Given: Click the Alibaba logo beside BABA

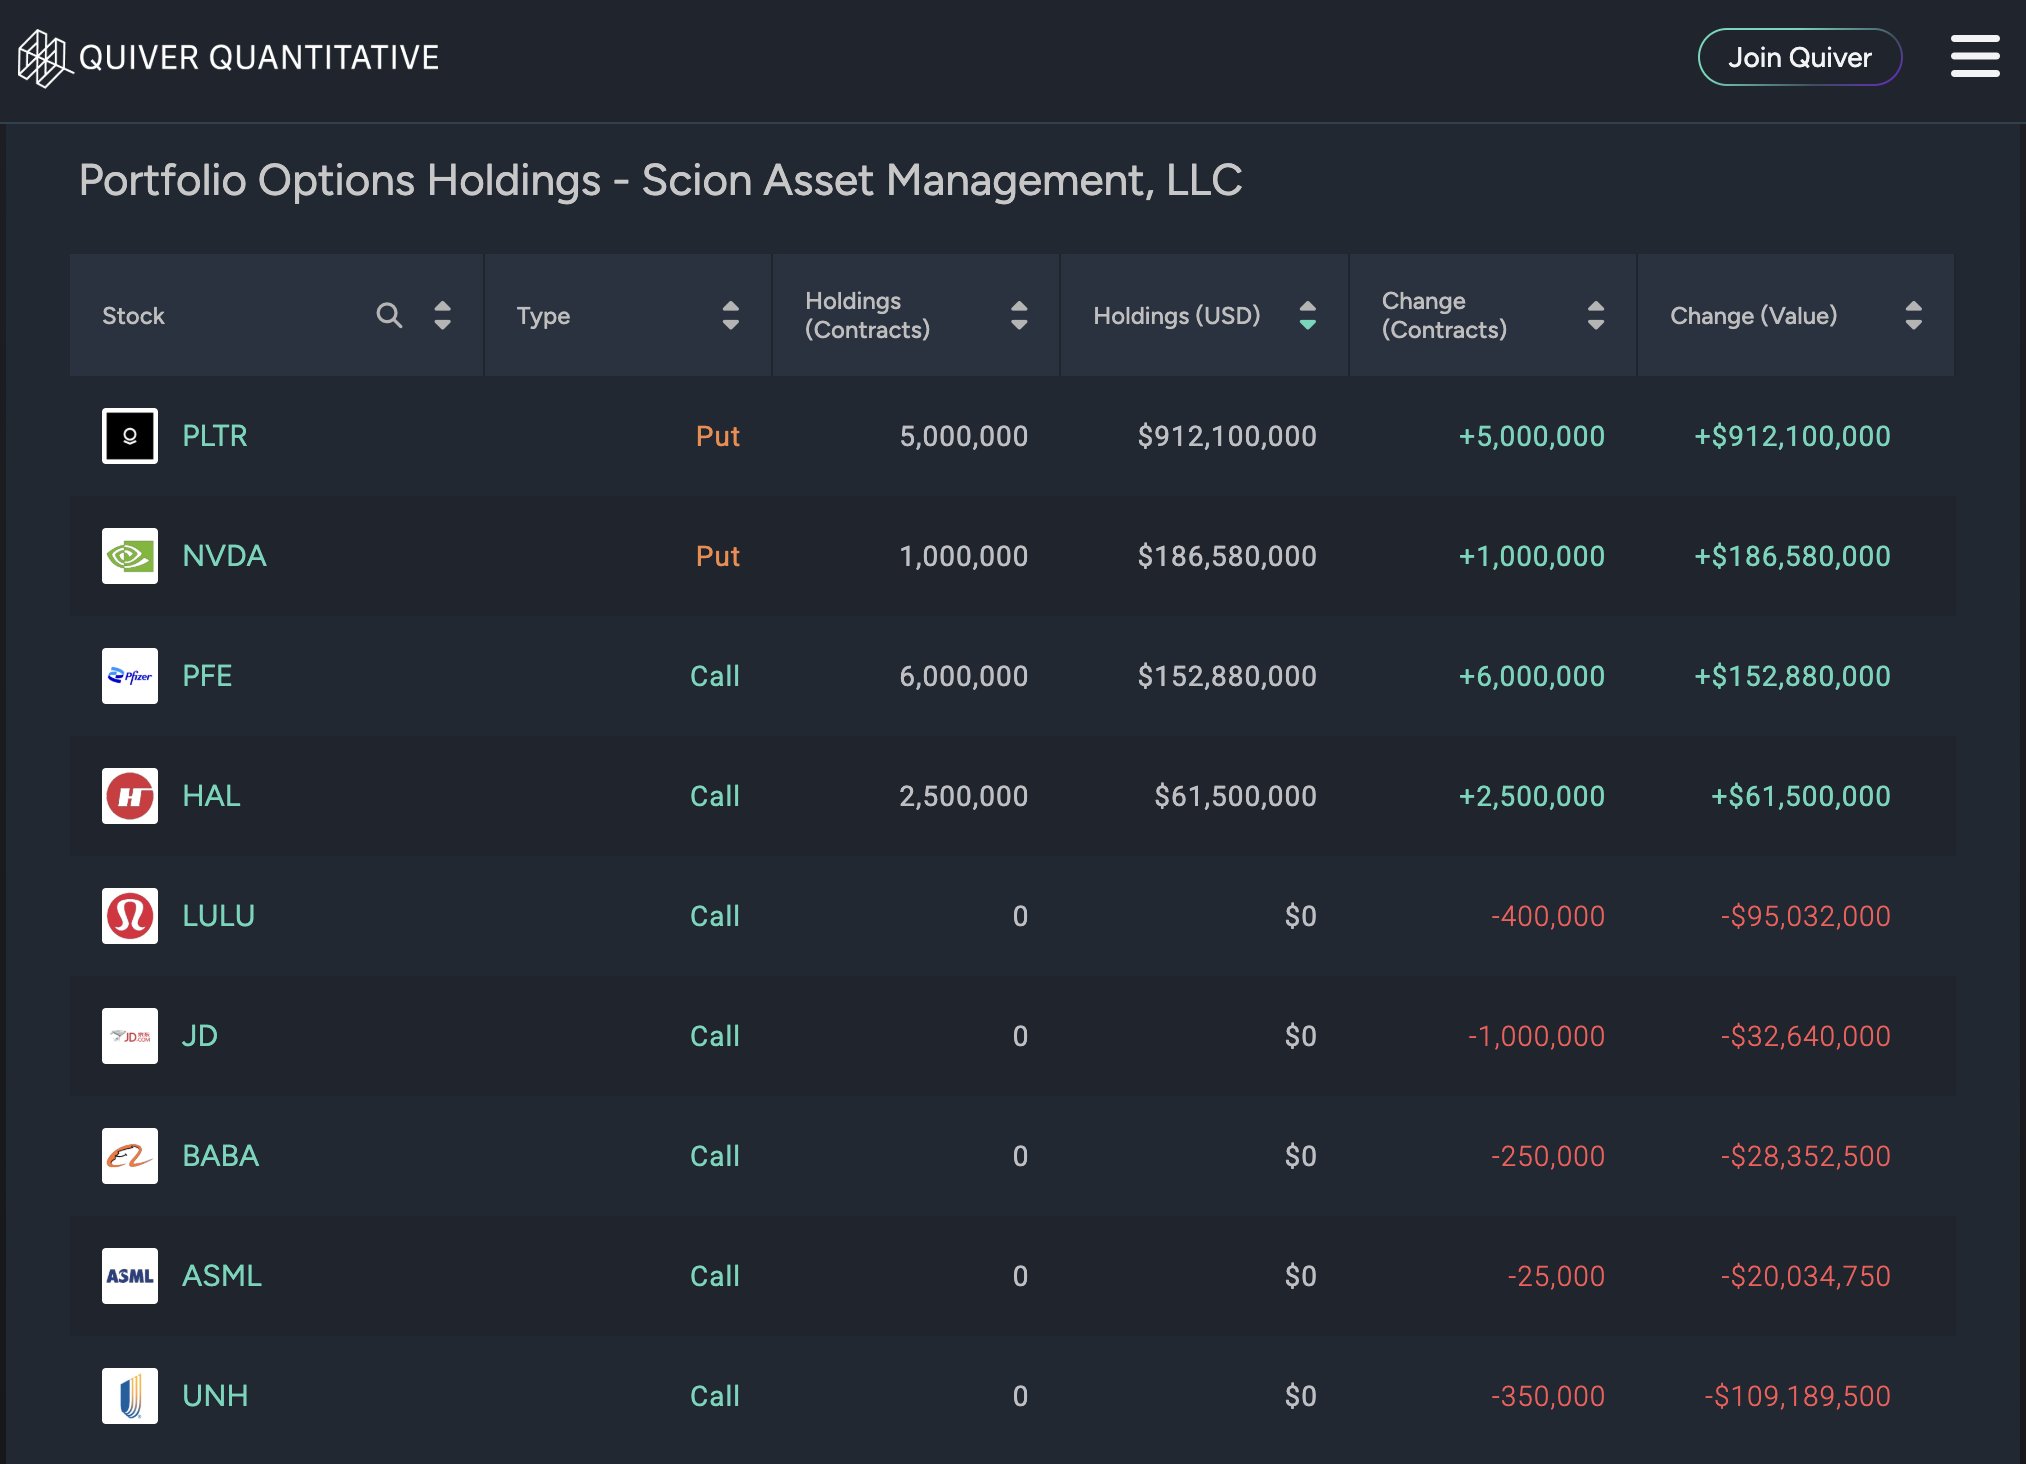Looking at the screenshot, I should tap(129, 1156).
